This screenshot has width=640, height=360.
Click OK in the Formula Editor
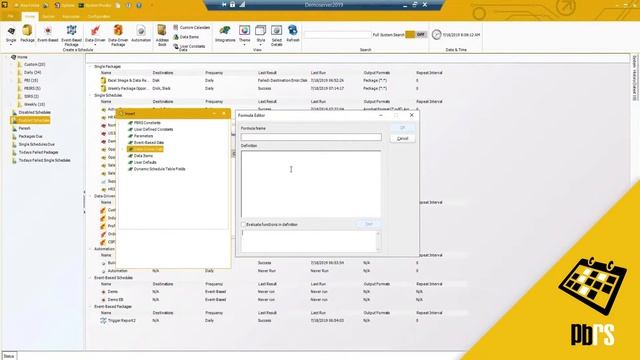pos(402,128)
